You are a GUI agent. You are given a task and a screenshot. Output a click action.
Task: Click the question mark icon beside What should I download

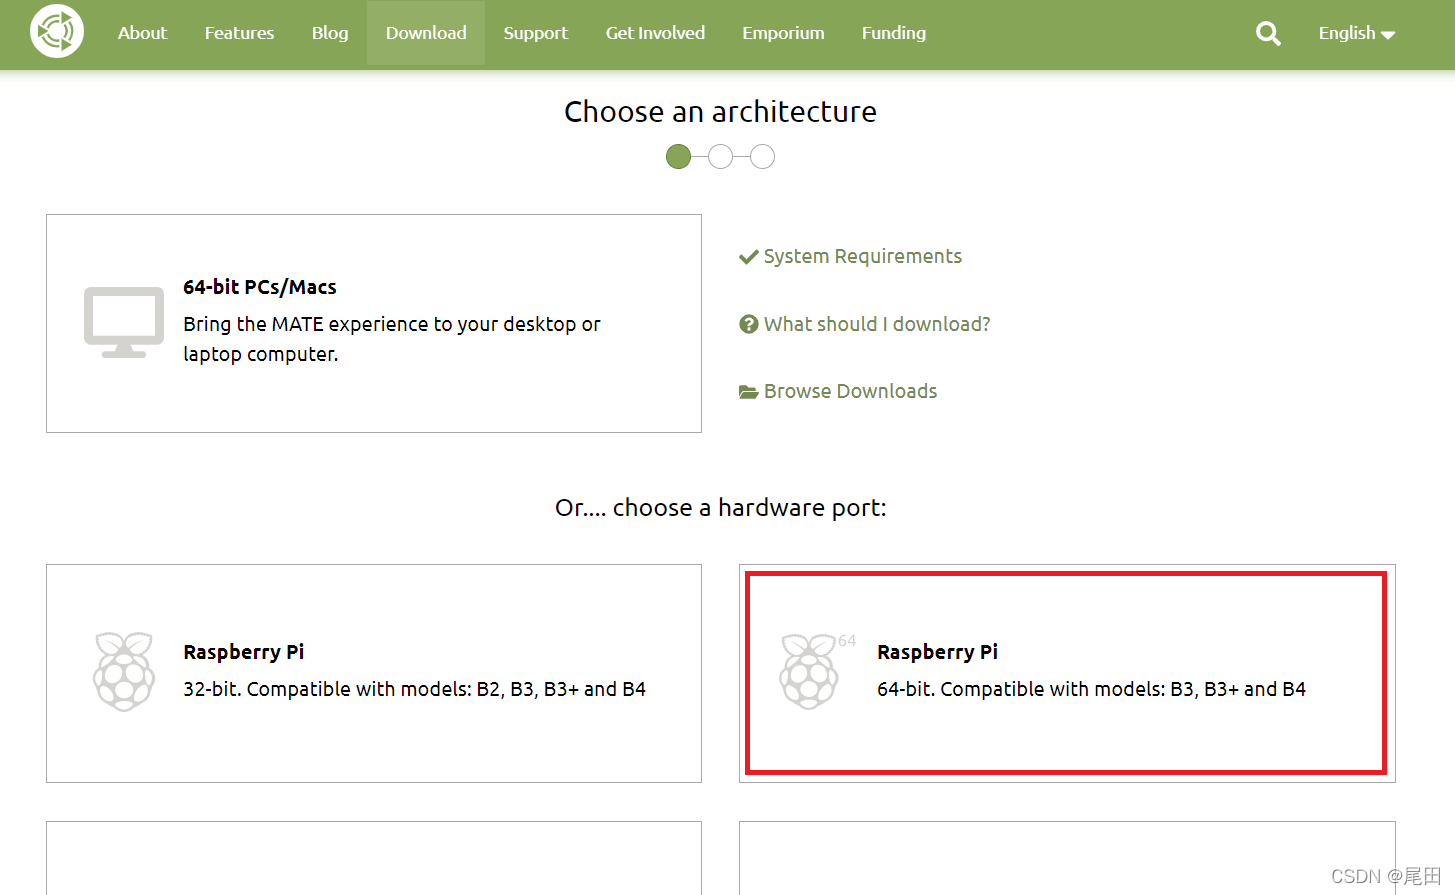click(748, 324)
